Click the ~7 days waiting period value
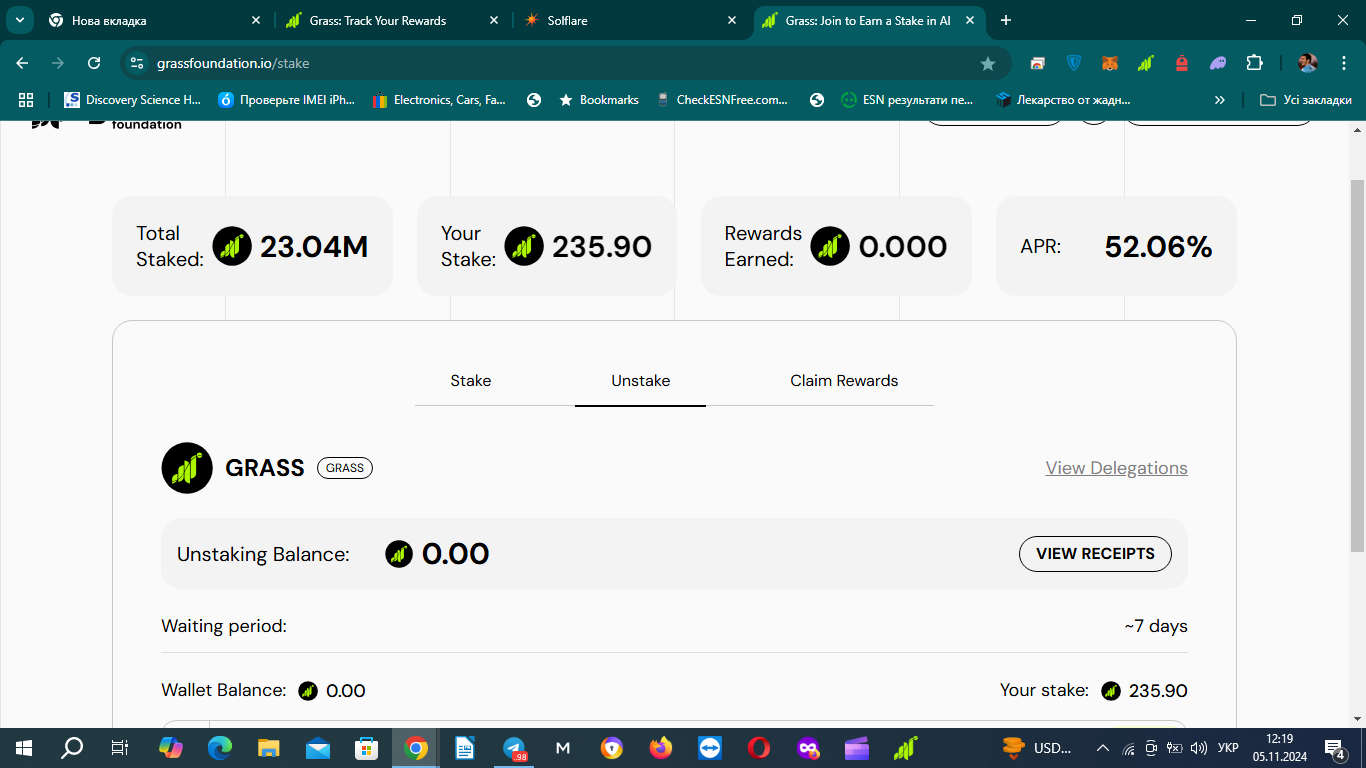 click(x=1155, y=627)
